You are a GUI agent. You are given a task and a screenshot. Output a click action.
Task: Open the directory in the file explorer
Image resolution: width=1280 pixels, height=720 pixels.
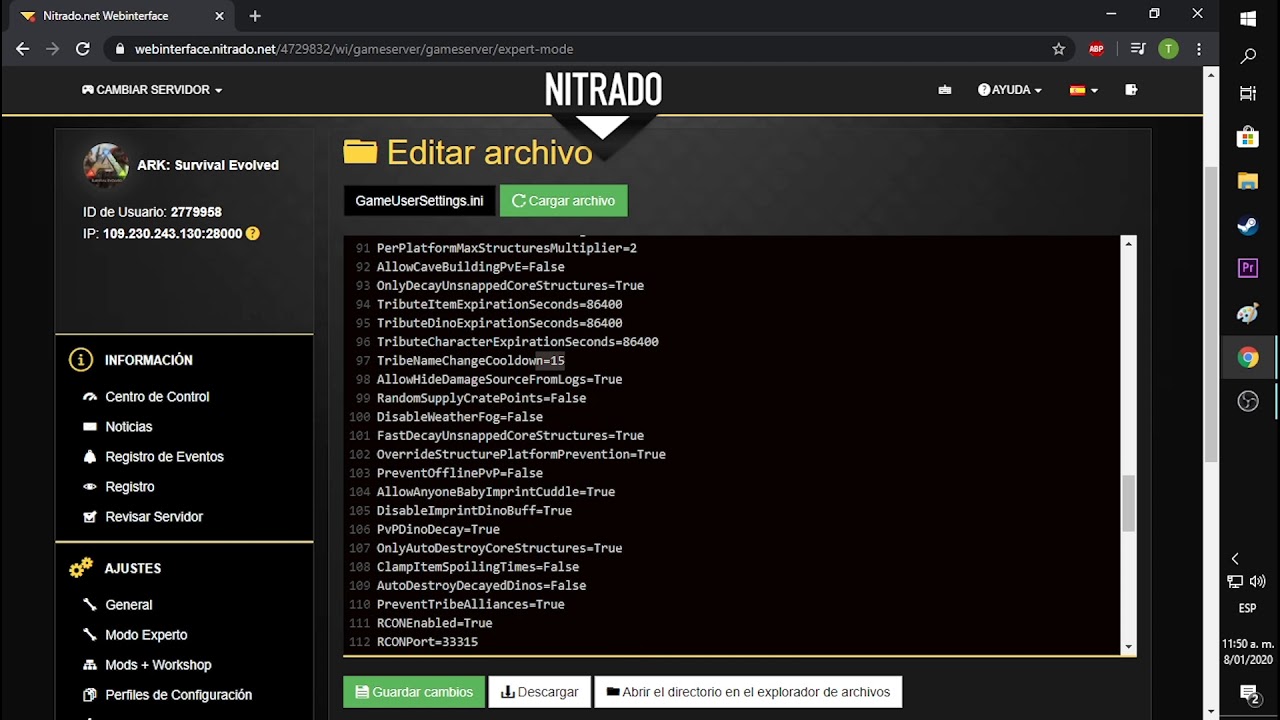pos(748,692)
